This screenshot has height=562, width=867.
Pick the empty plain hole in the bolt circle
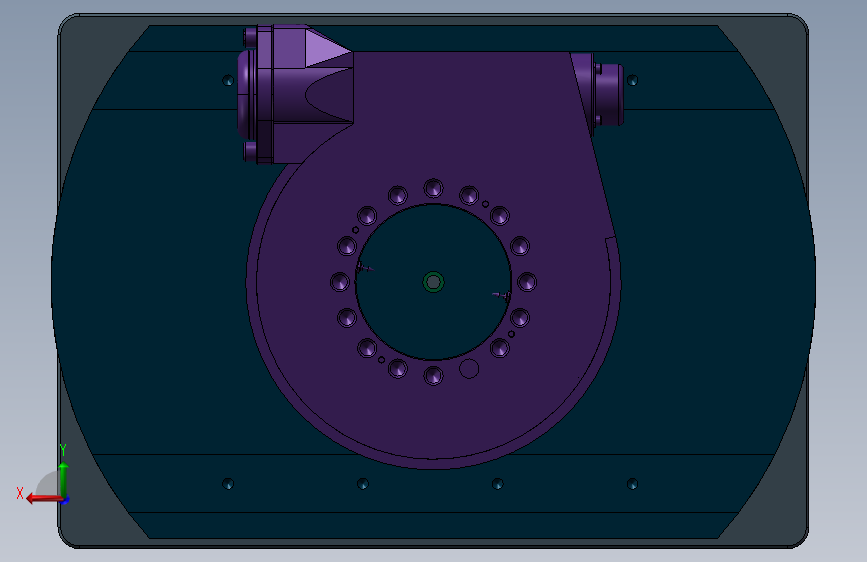(469, 369)
